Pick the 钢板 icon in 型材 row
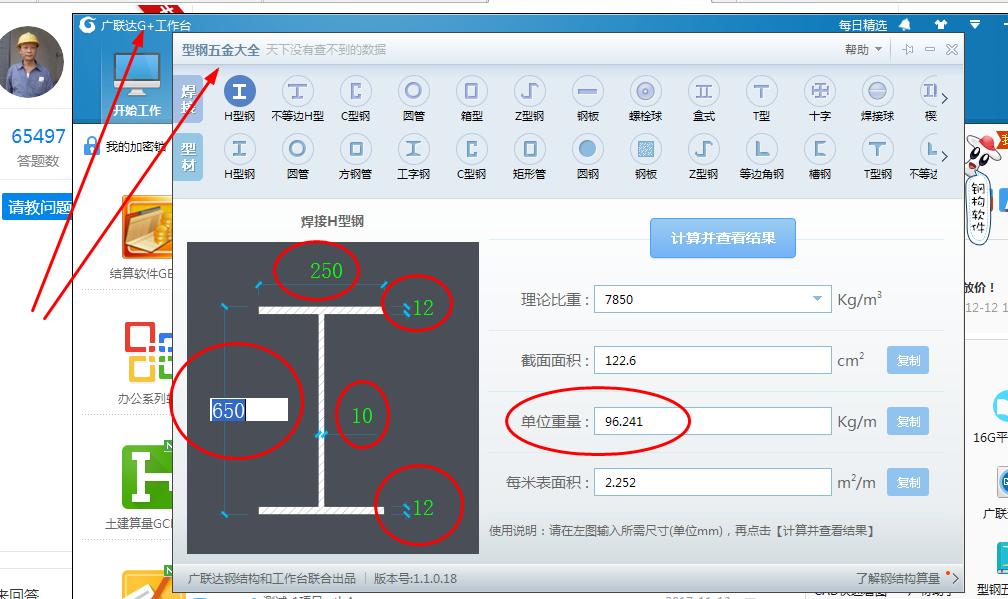The width and height of the screenshot is (1008, 599). [645, 149]
